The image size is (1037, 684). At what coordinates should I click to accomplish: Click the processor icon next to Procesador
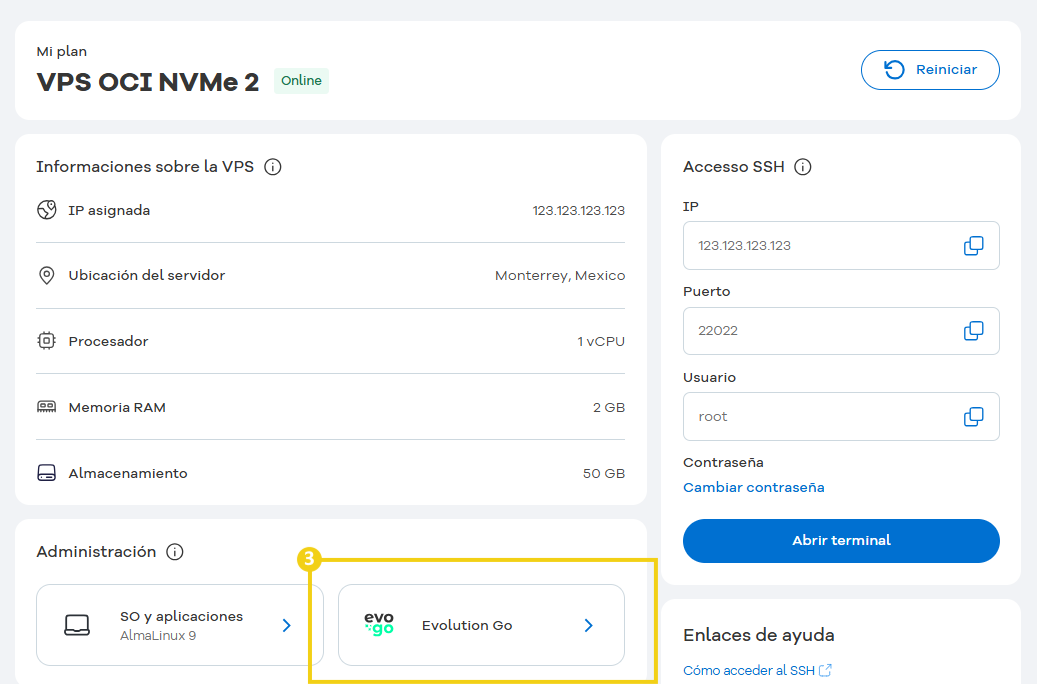coord(46,341)
